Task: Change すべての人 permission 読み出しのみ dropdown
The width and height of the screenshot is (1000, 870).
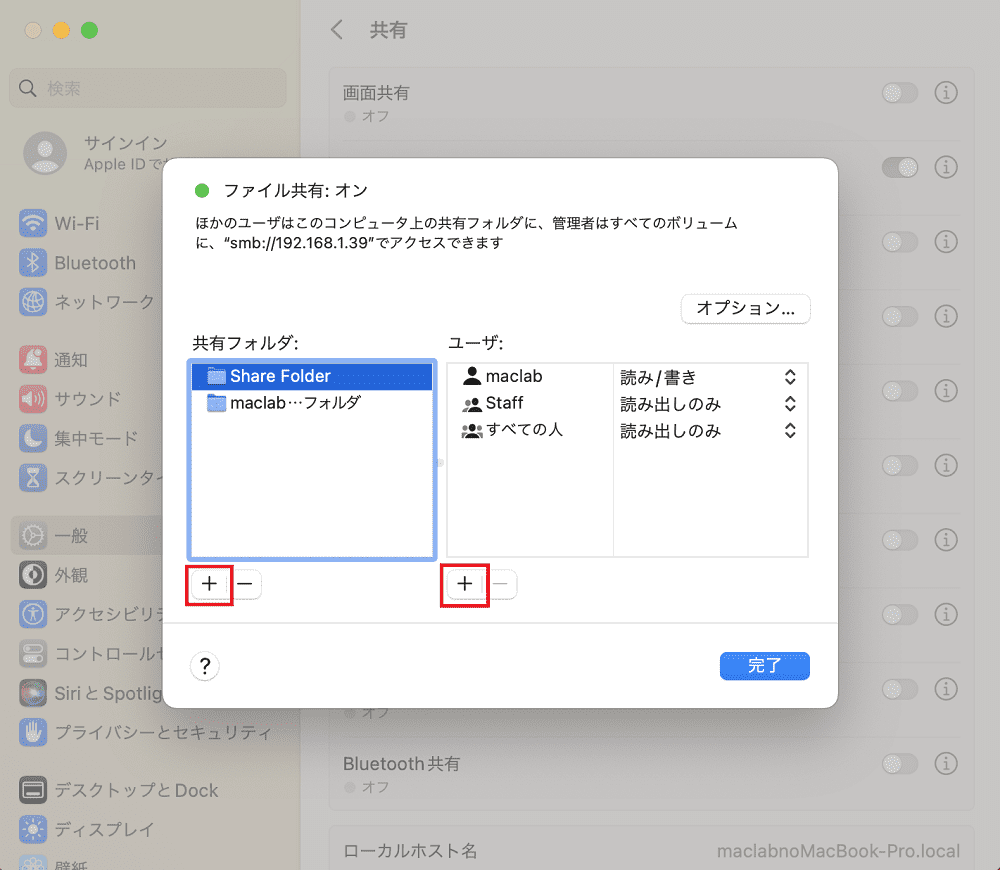Action: click(x=709, y=431)
